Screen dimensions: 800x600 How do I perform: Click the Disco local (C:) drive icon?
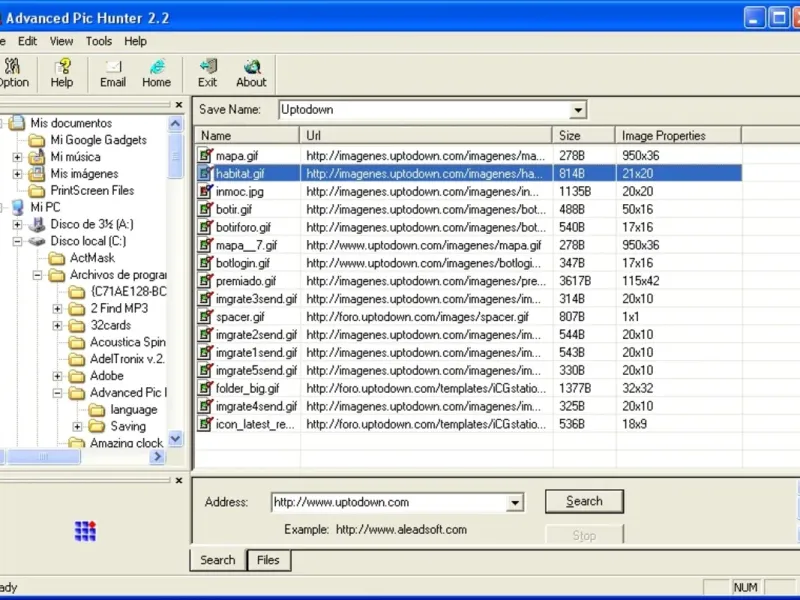(37, 241)
